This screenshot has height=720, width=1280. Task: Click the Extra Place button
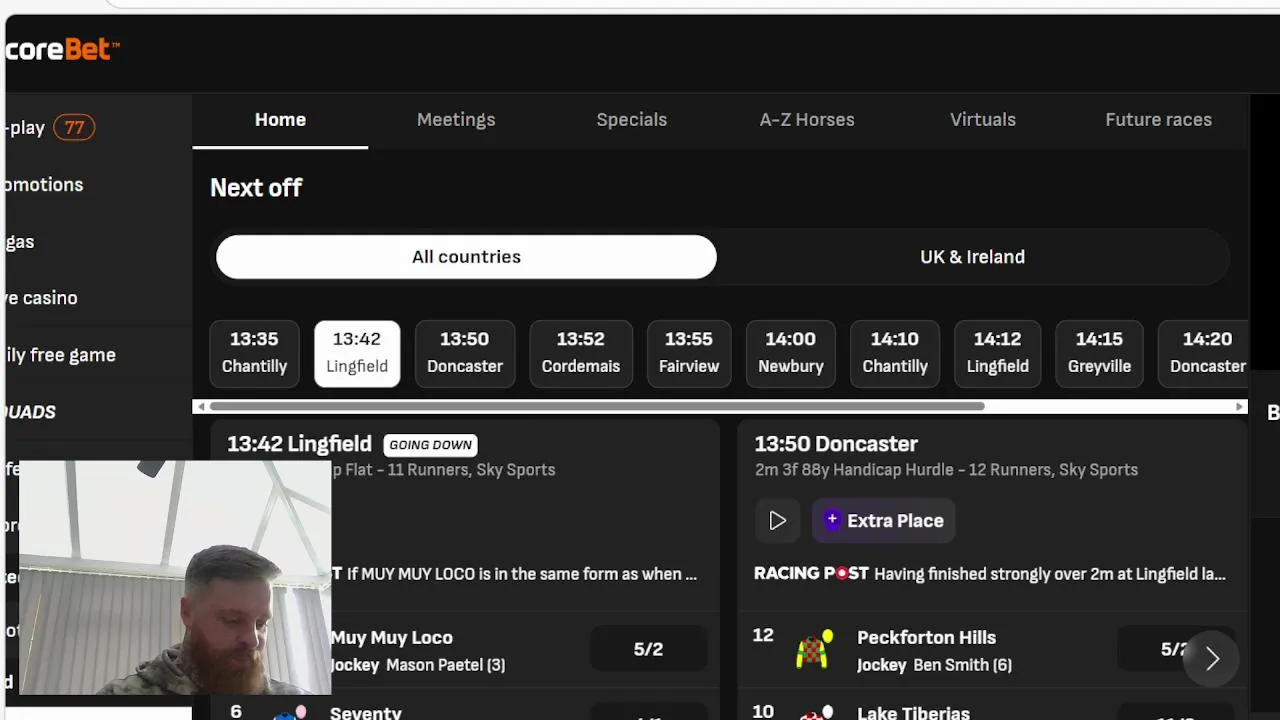point(883,521)
